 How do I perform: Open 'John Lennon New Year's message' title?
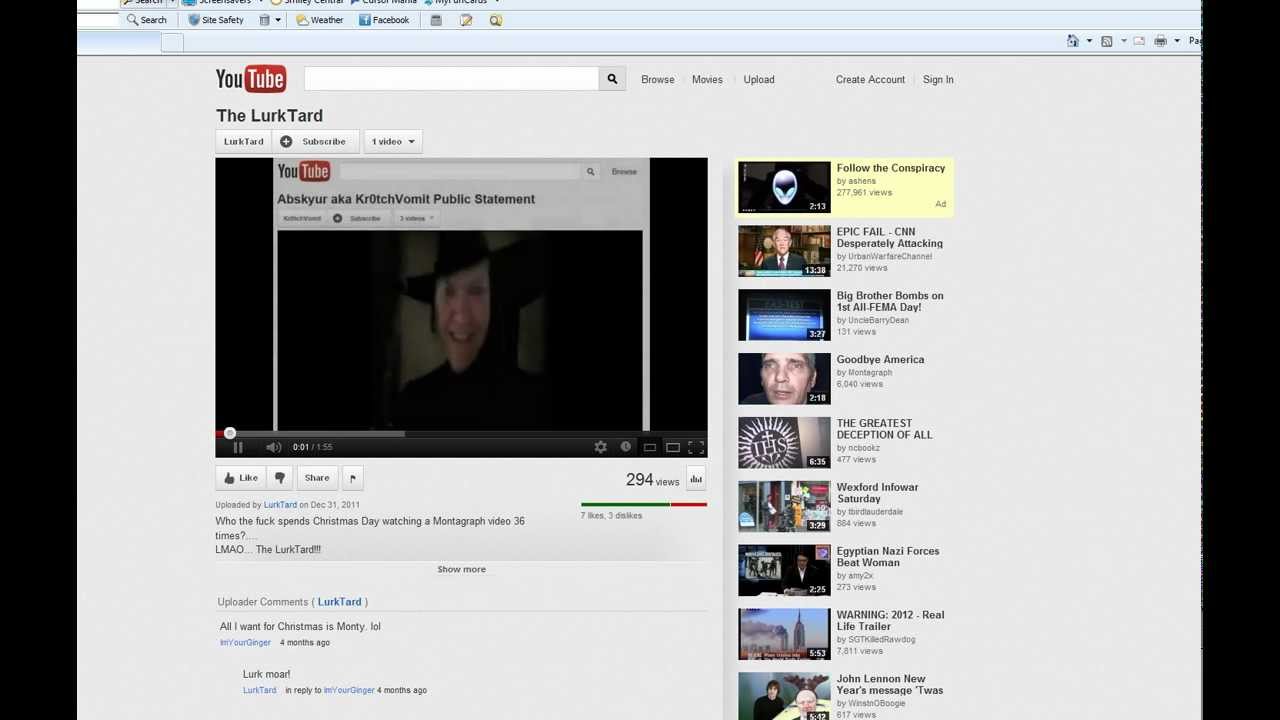coord(890,685)
